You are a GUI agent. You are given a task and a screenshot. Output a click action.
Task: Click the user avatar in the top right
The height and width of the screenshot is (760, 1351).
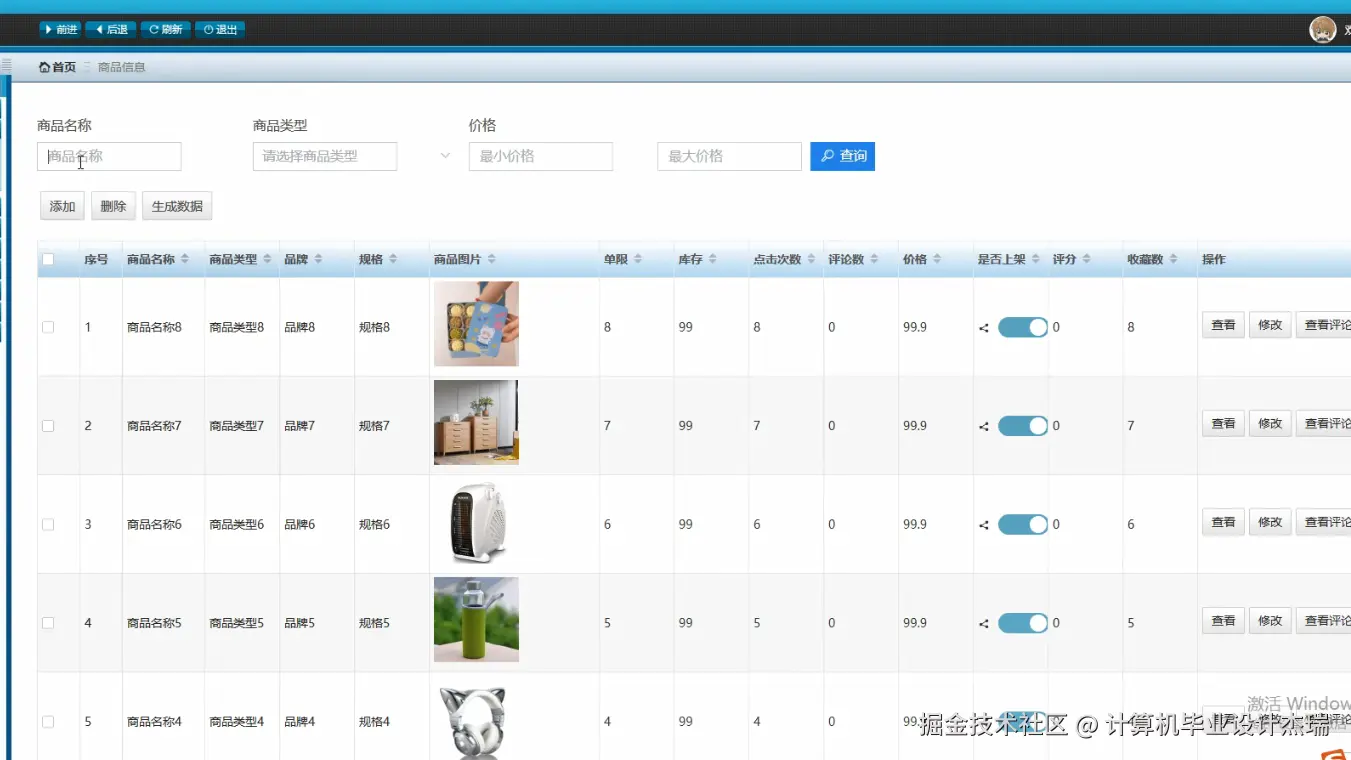click(x=1322, y=29)
